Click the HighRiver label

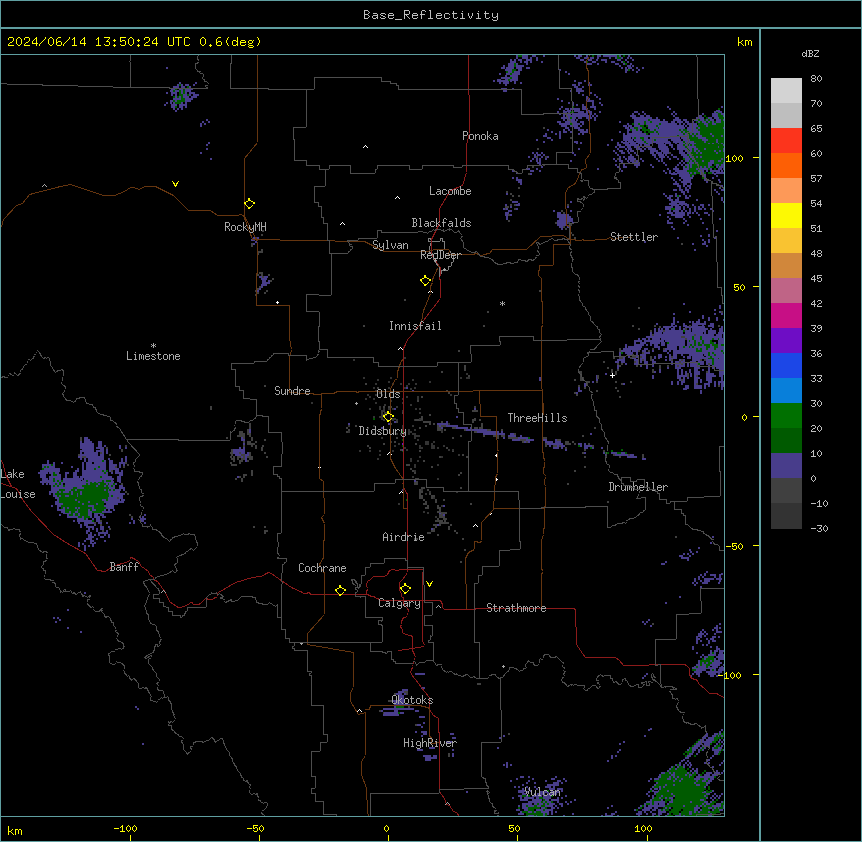[x=430, y=743]
